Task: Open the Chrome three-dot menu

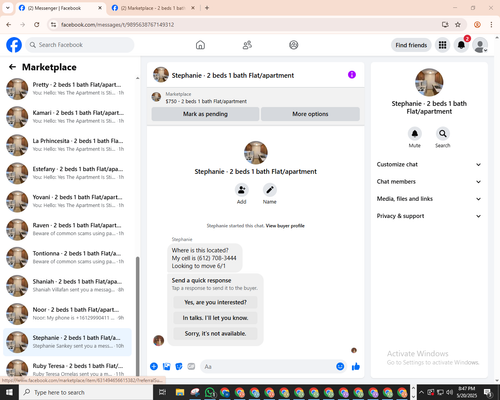Action: (491, 24)
